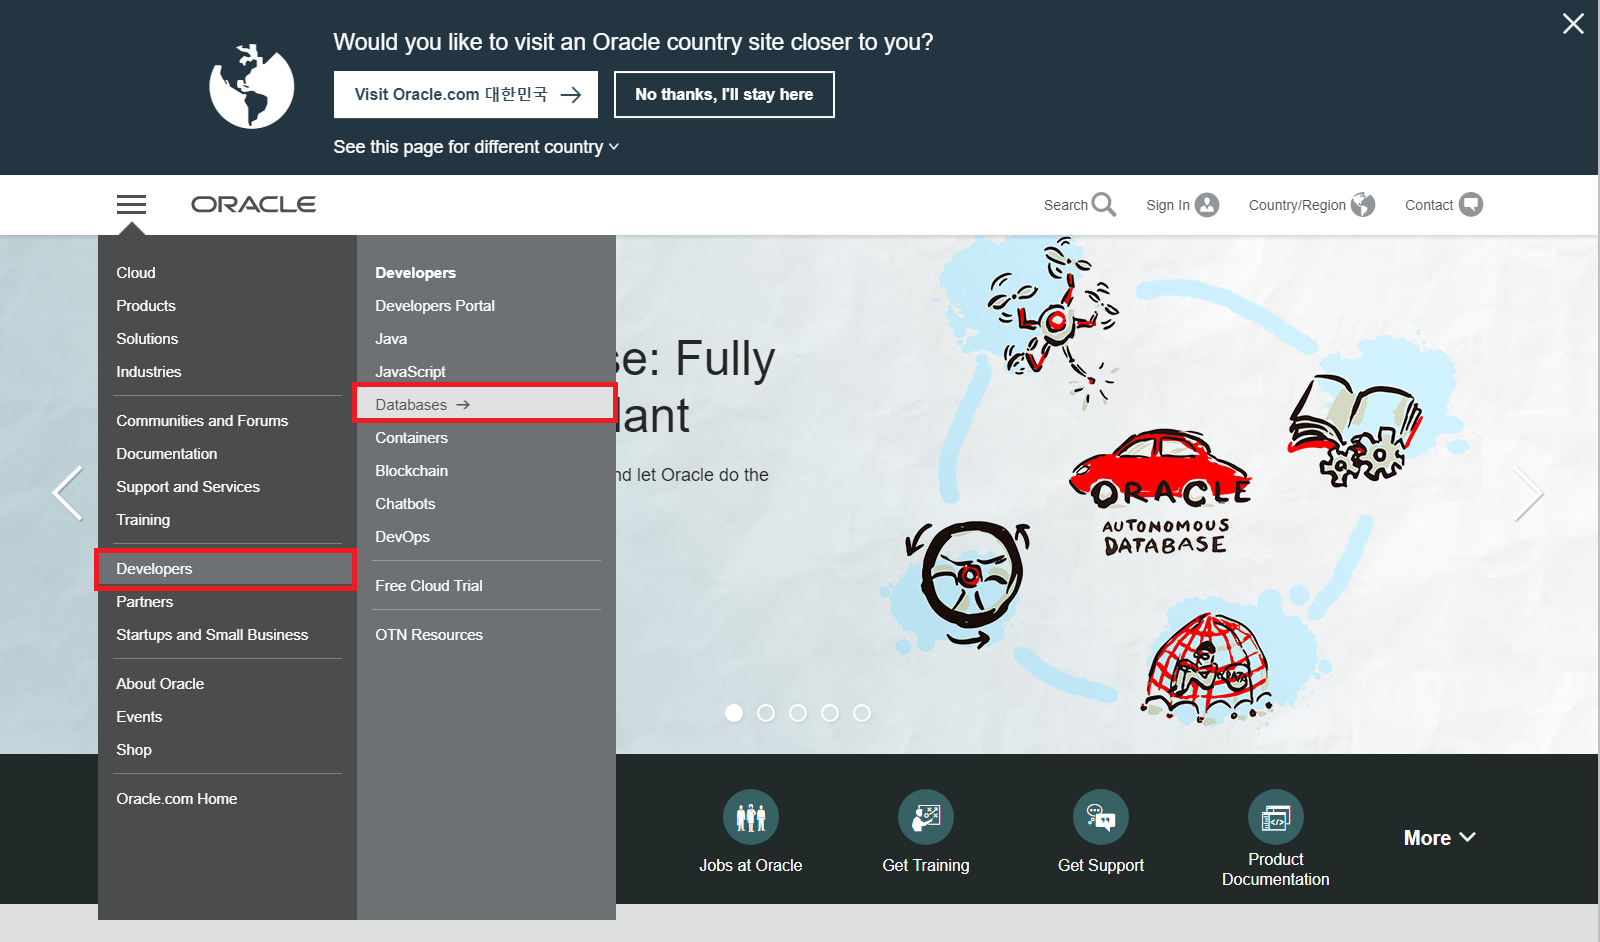1600x942 pixels.
Task: Open the hamburger menu icon
Action: click(x=131, y=205)
